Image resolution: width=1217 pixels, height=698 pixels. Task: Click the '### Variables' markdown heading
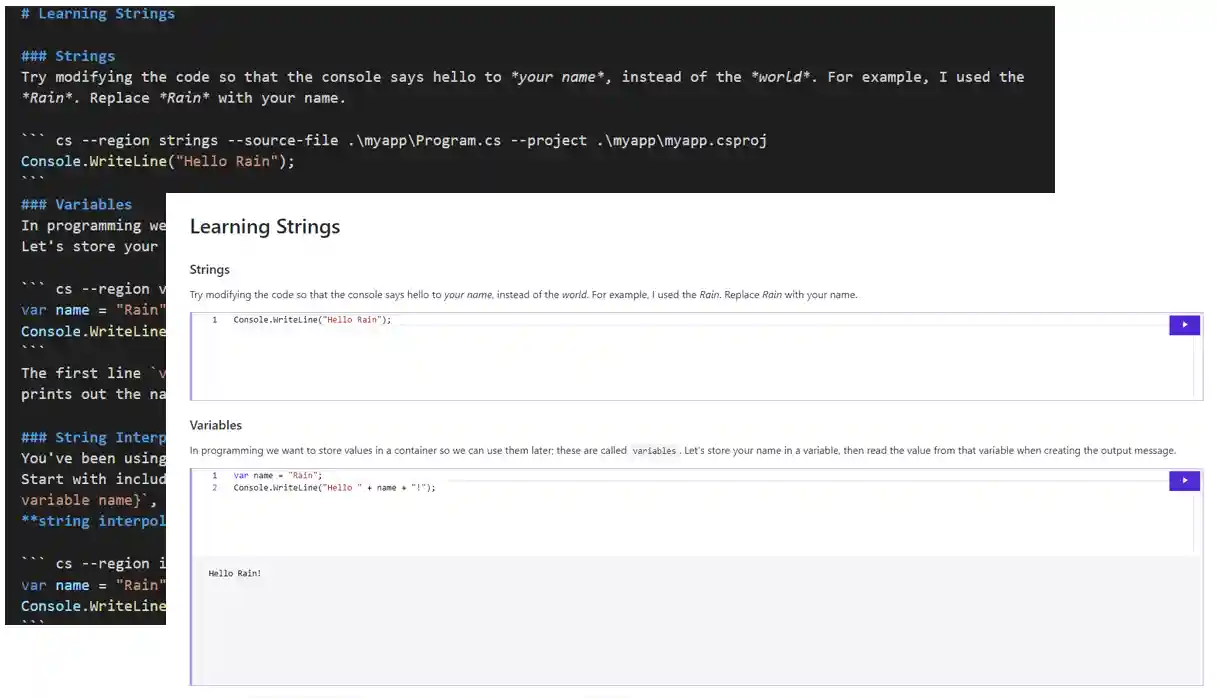point(76,204)
